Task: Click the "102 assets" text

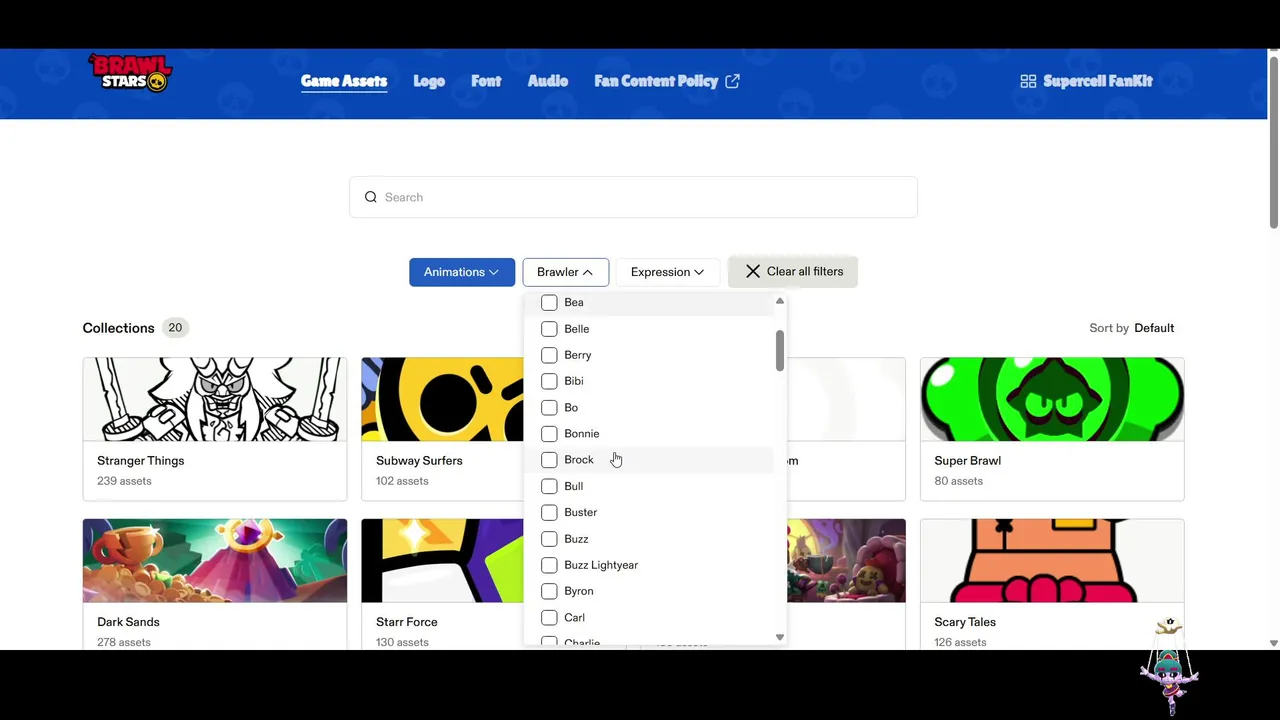Action: pyautogui.click(x=402, y=481)
